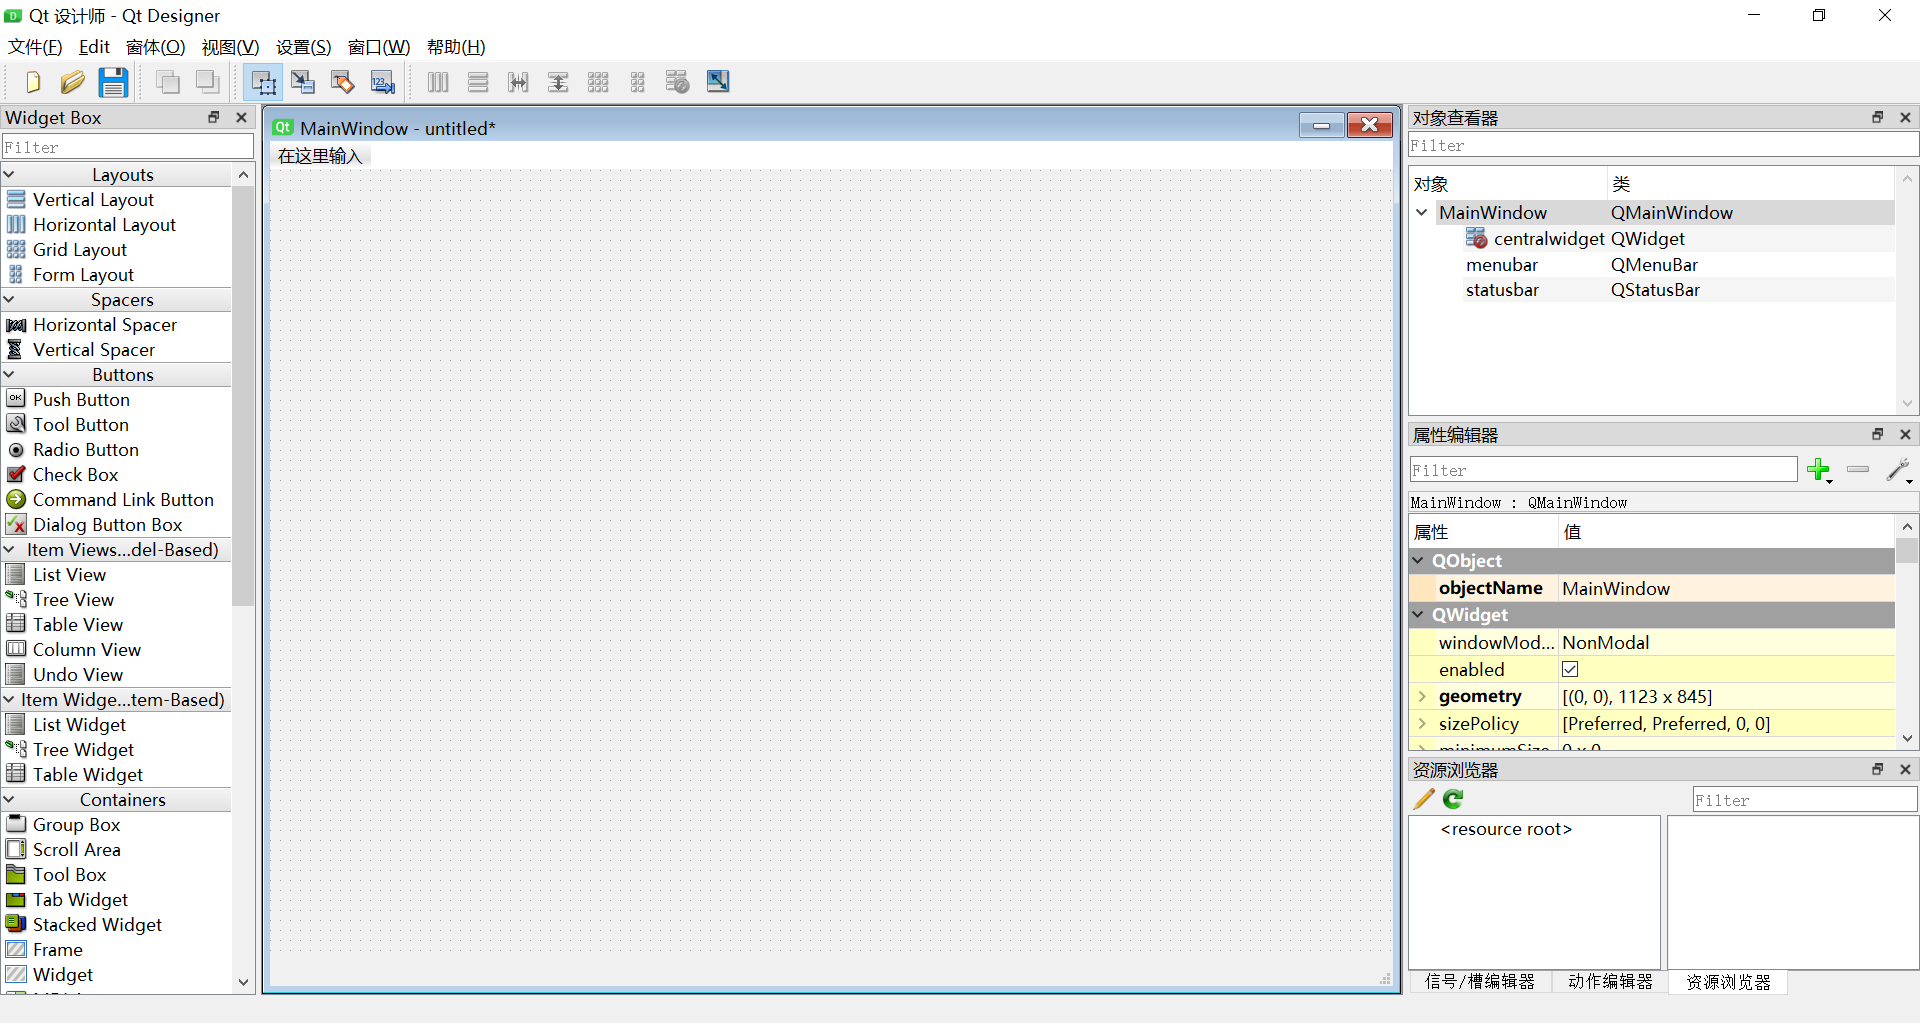Screen dimensions: 1920x1023
Task: Switch to Edit Buddies mode icon
Action: 343,82
